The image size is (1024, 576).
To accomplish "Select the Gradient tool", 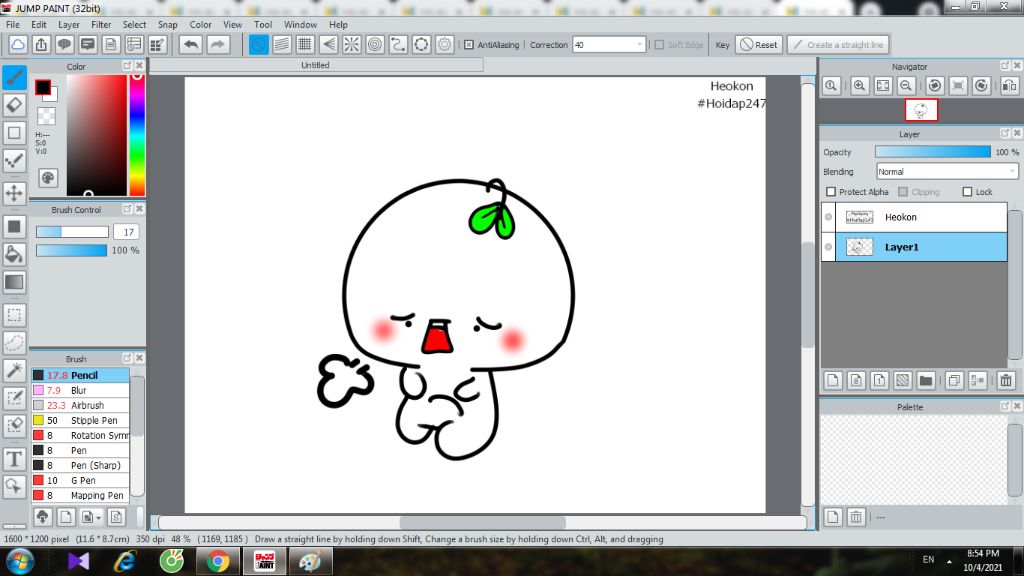I will coord(14,282).
